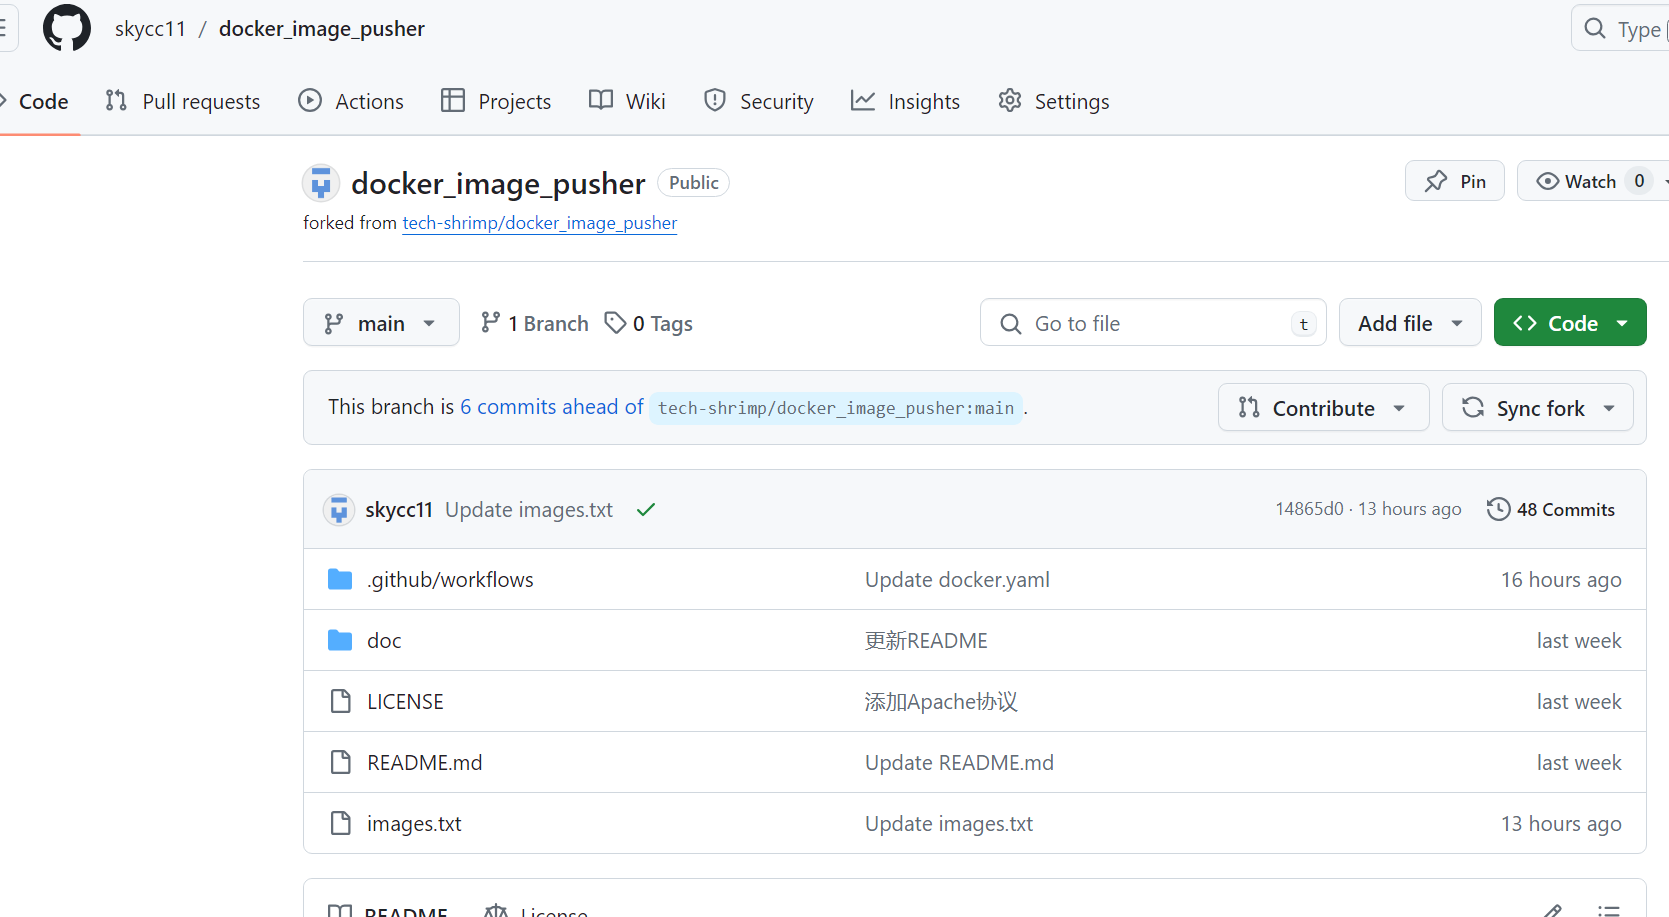Screen dimensions: 1669x917
Task: Switch to the Actions tab
Action: point(351,101)
